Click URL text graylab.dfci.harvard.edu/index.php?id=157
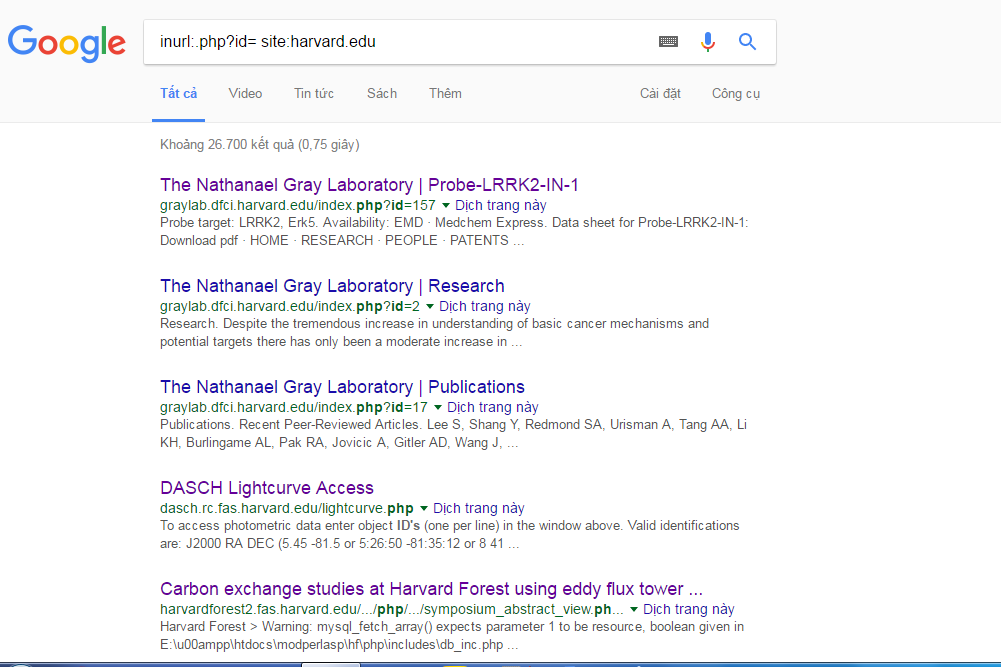This screenshot has height=667, width=1001. coord(297,206)
